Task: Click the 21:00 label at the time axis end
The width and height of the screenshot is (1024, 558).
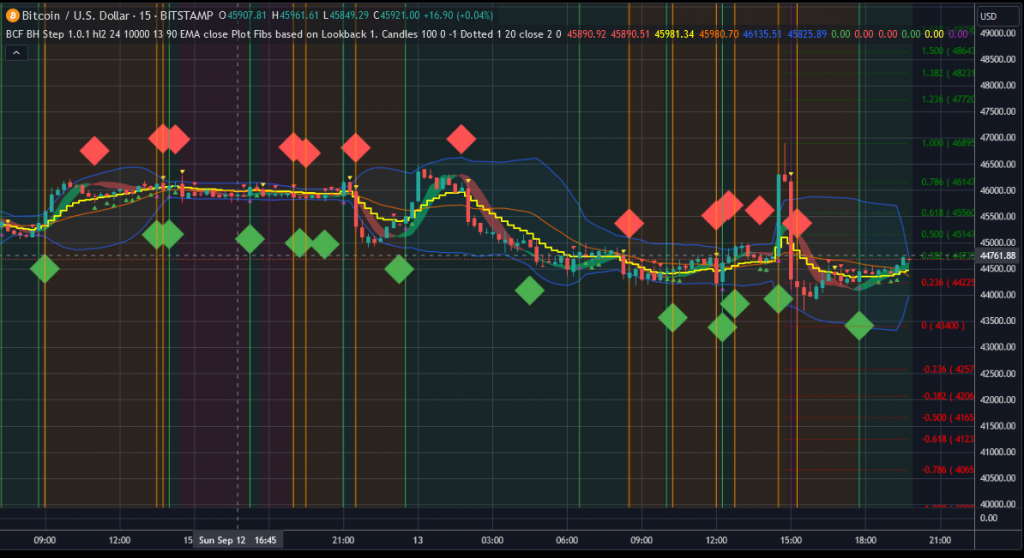Action: click(x=939, y=540)
